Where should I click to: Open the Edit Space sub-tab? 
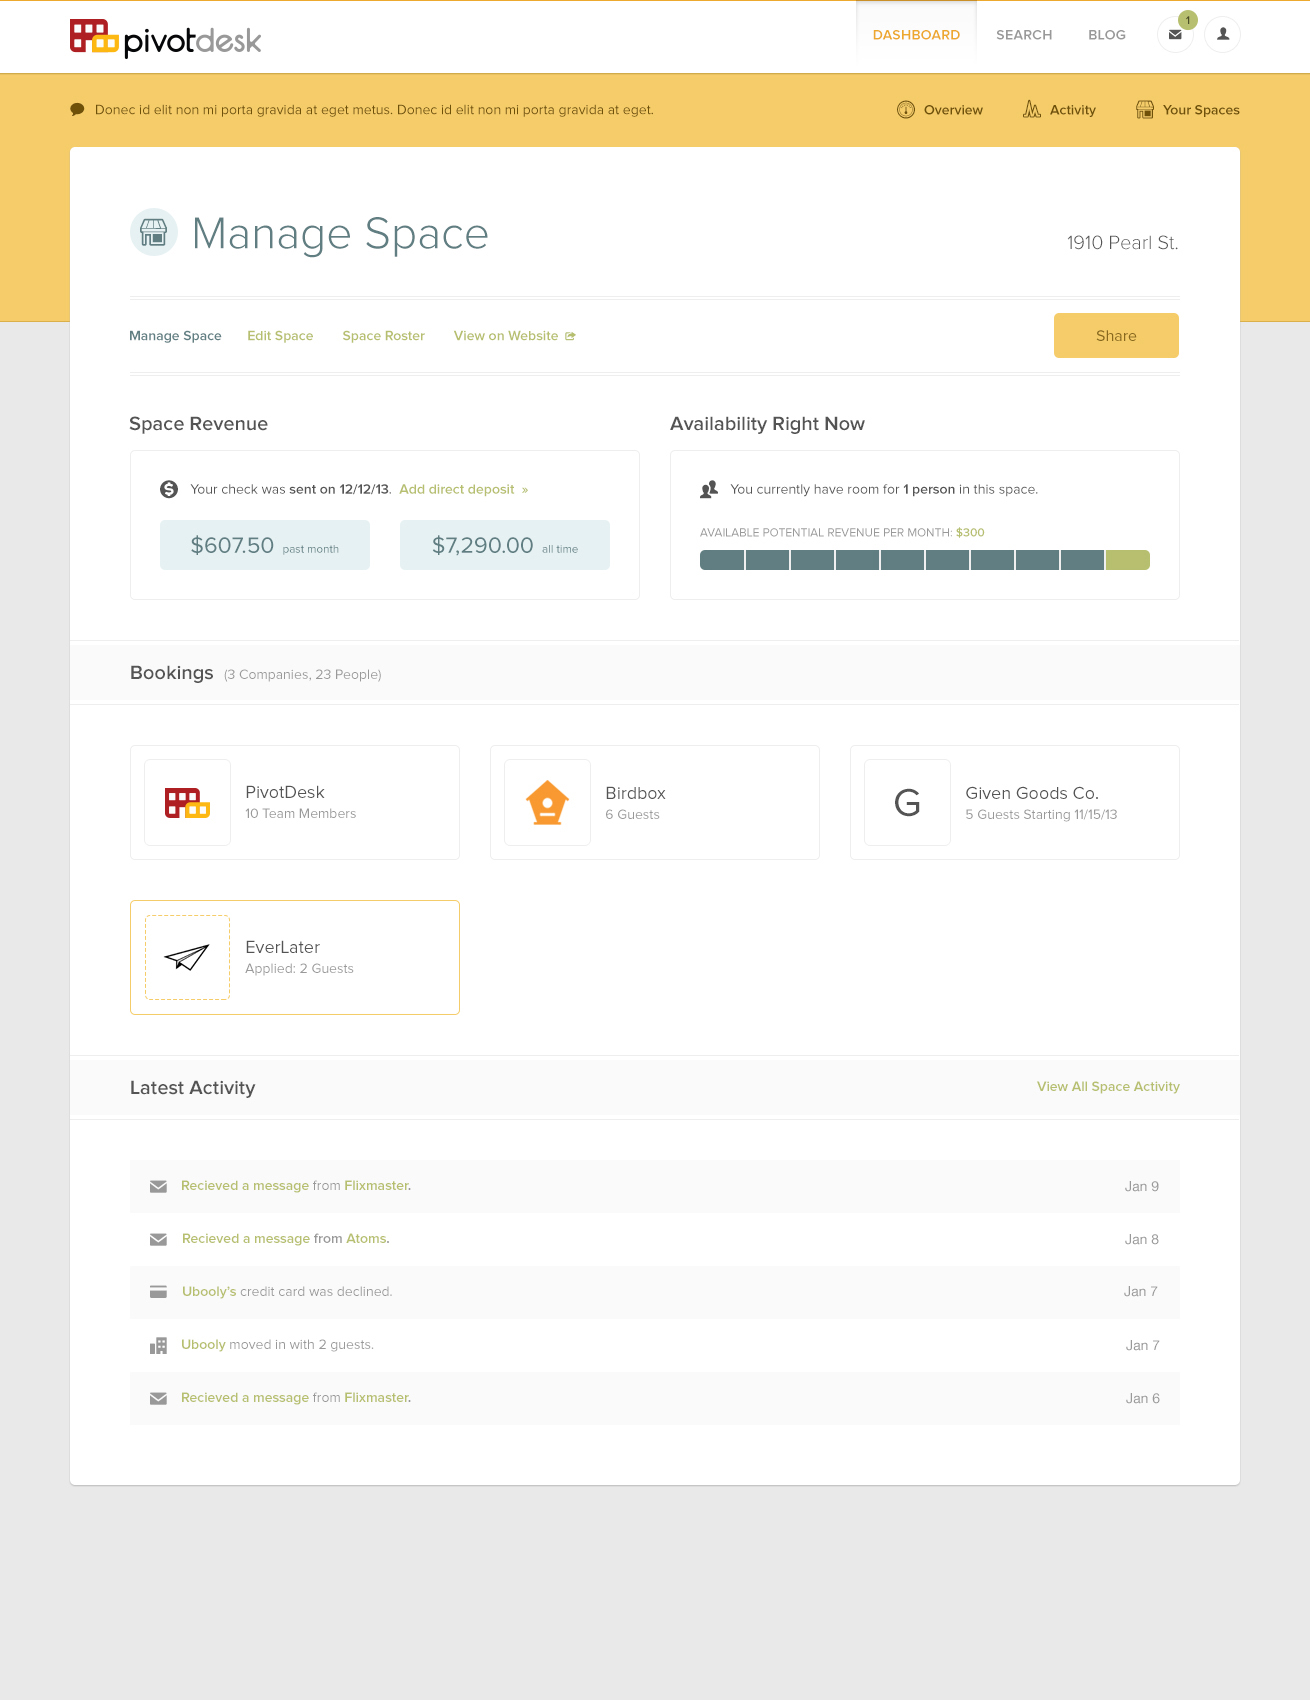pyautogui.click(x=280, y=336)
